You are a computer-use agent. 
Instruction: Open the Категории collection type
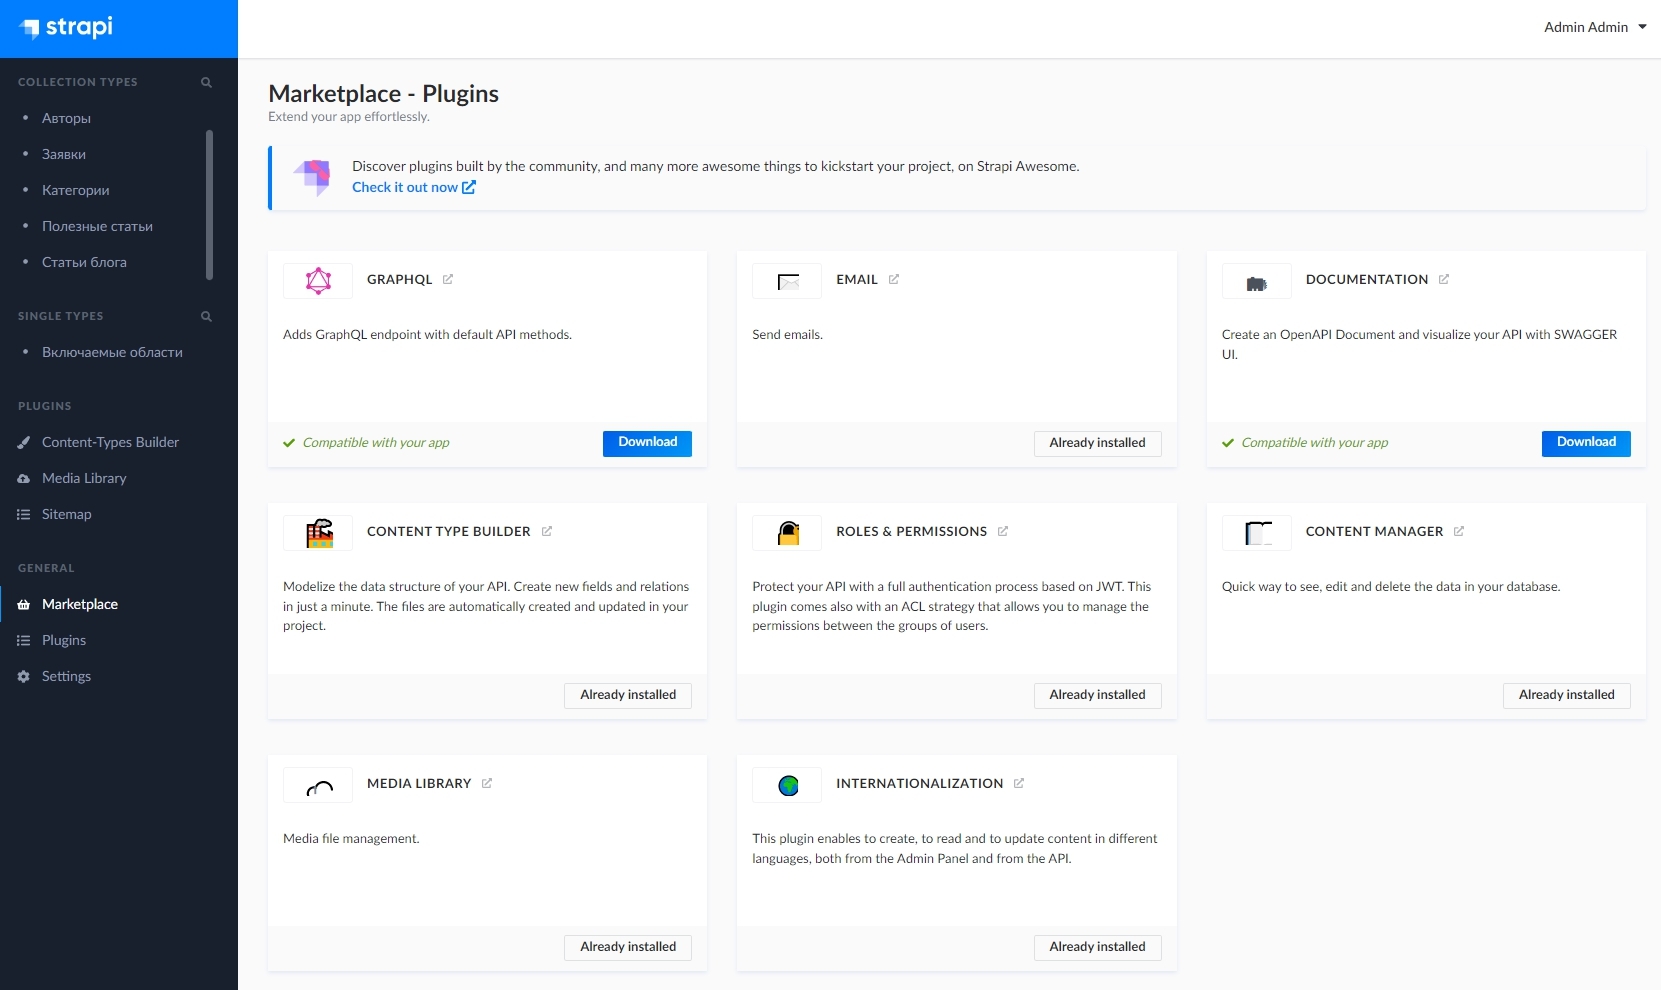tap(75, 190)
